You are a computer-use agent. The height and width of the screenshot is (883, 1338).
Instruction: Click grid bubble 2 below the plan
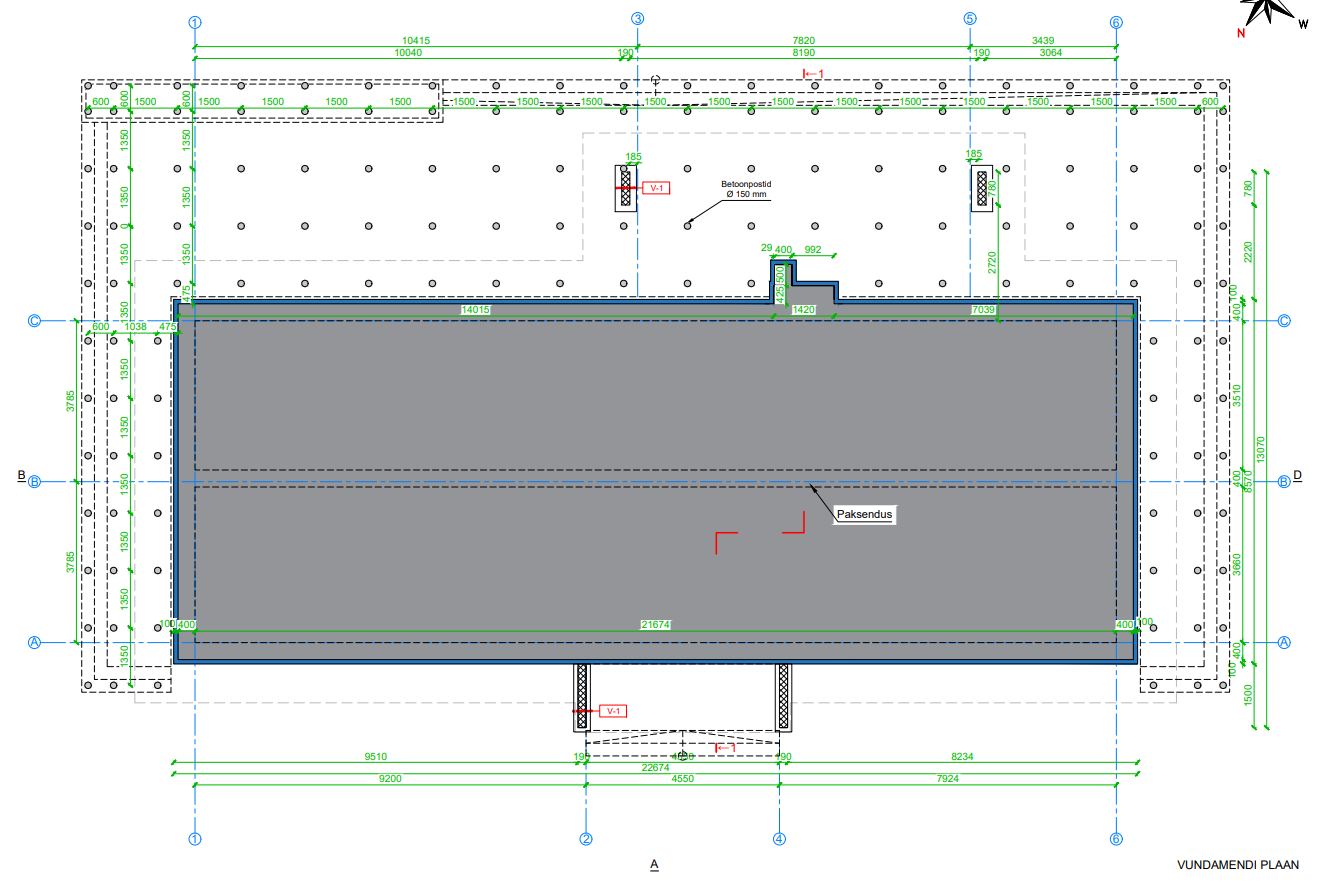(x=586, y=839)
